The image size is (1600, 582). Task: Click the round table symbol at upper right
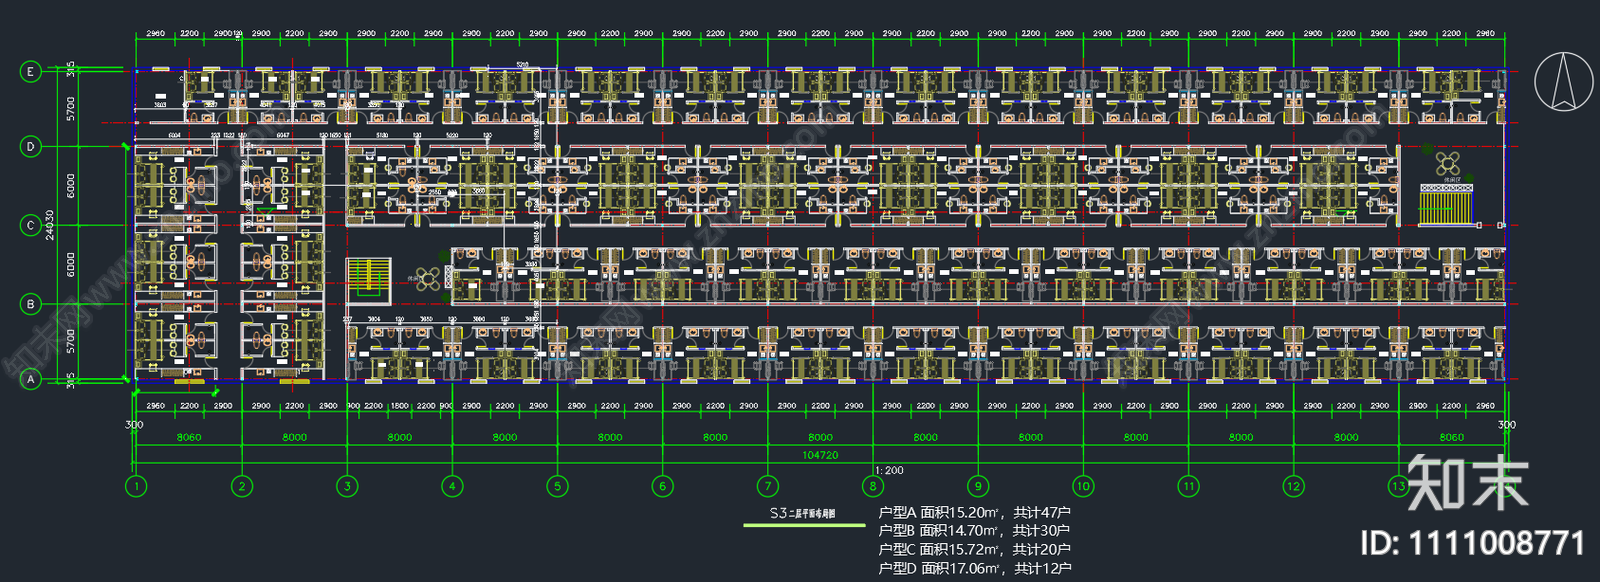click(x=1447, y=163)
